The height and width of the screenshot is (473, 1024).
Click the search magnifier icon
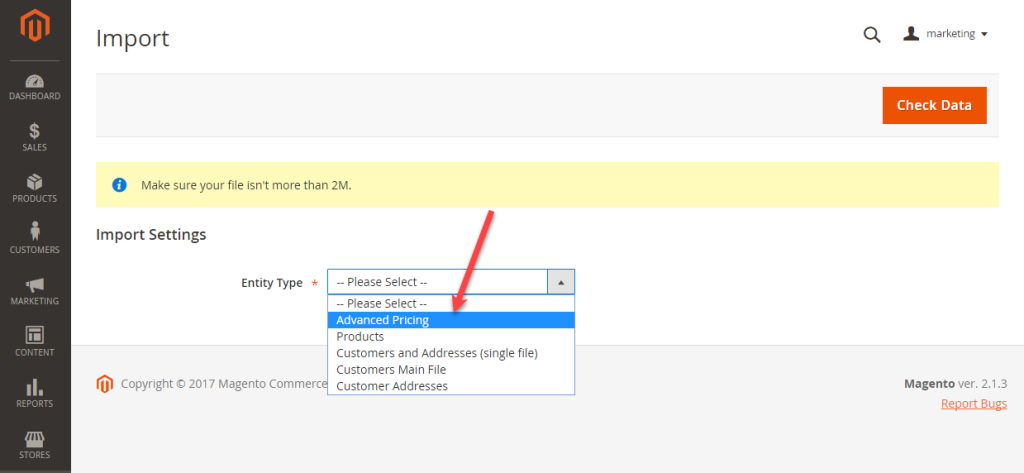[x=871, y=35]
